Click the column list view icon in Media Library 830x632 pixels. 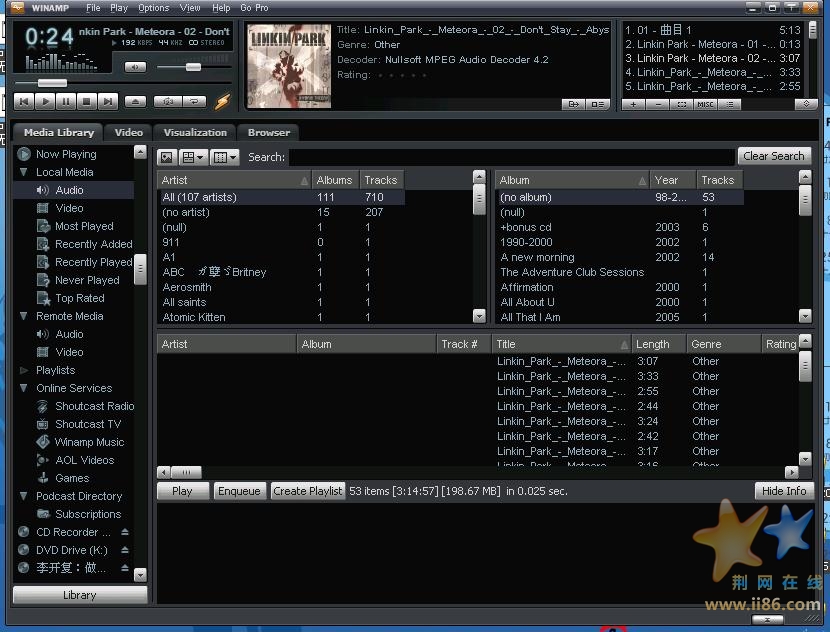click(219, 157)
